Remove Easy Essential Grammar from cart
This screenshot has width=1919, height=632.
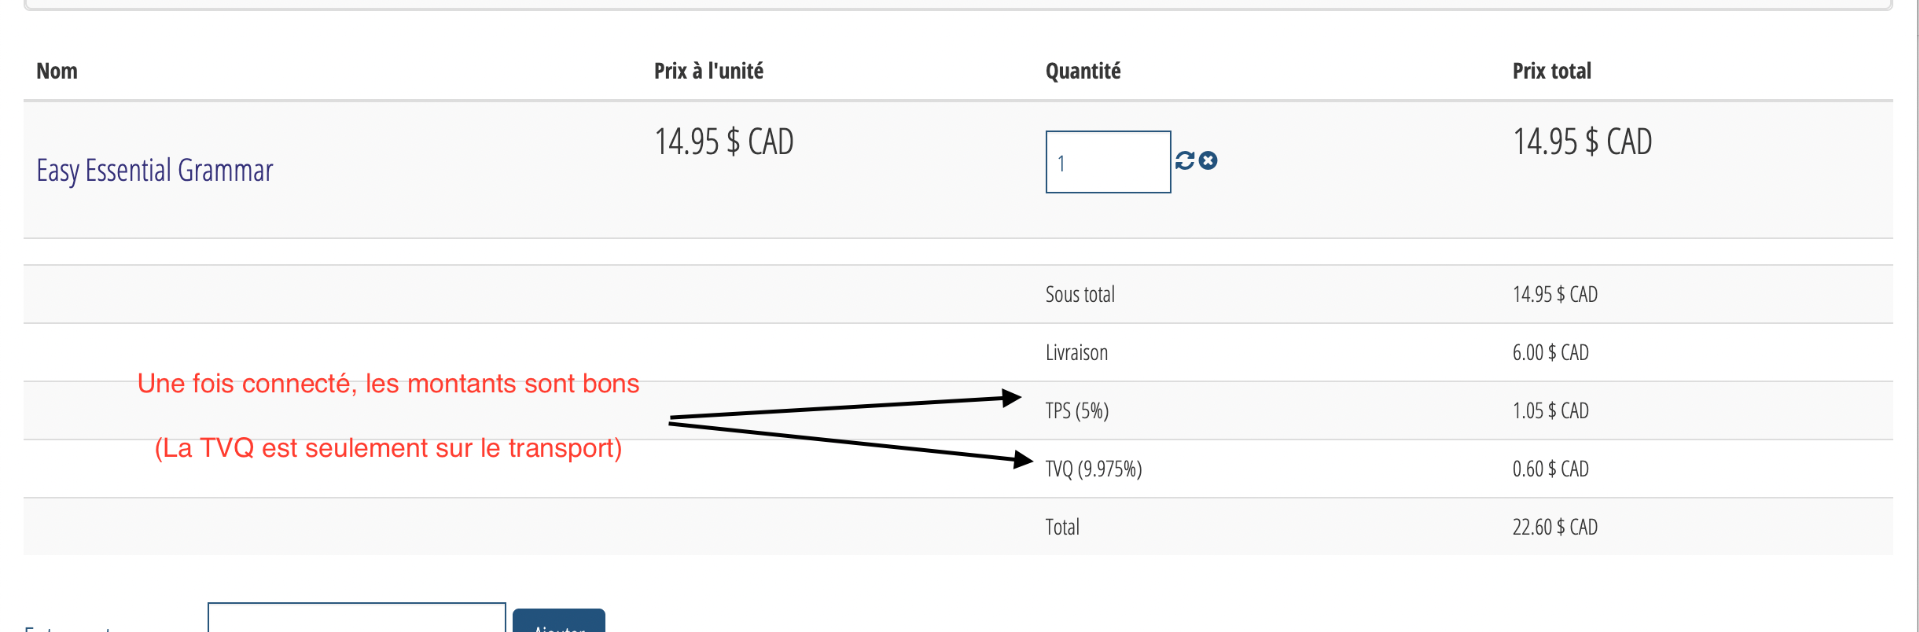pyautogui.click(x=1208, y=161)
